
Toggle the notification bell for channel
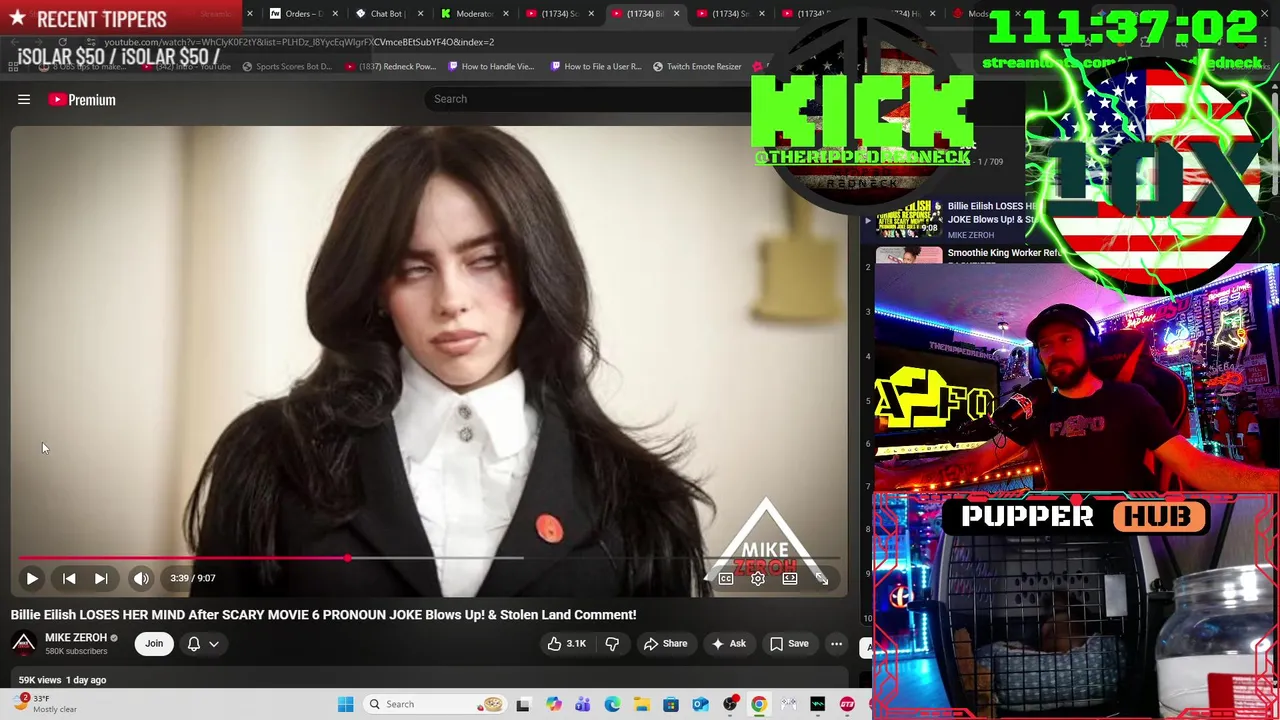tap(194, 644)
